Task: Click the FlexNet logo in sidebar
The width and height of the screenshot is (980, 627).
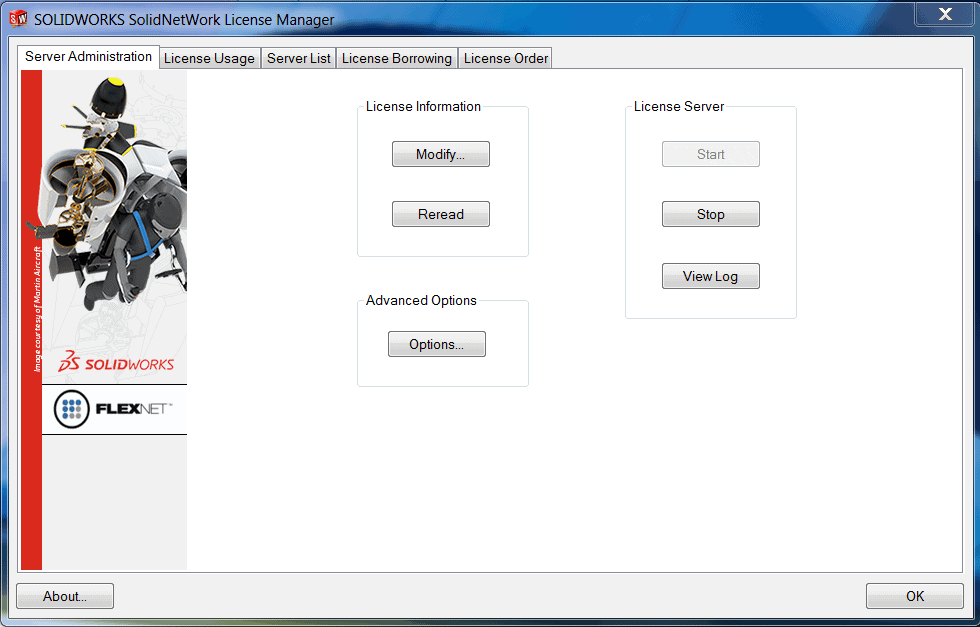Action: point(114,409)
